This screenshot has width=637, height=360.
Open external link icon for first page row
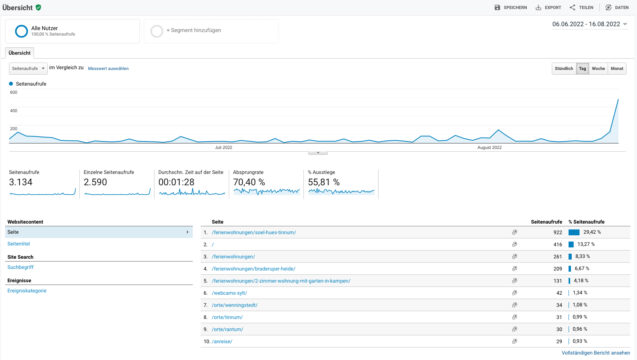click(x=514, y=232)
